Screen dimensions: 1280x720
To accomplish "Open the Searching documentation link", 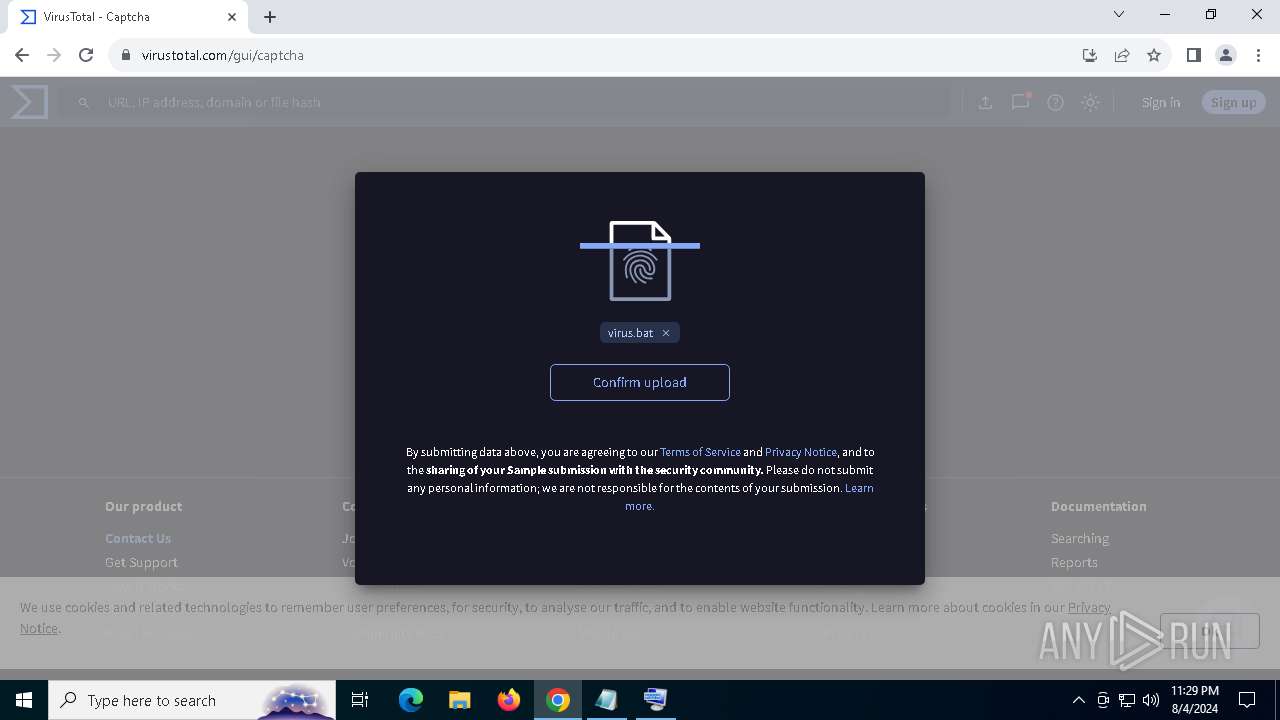I will 1080,538.
